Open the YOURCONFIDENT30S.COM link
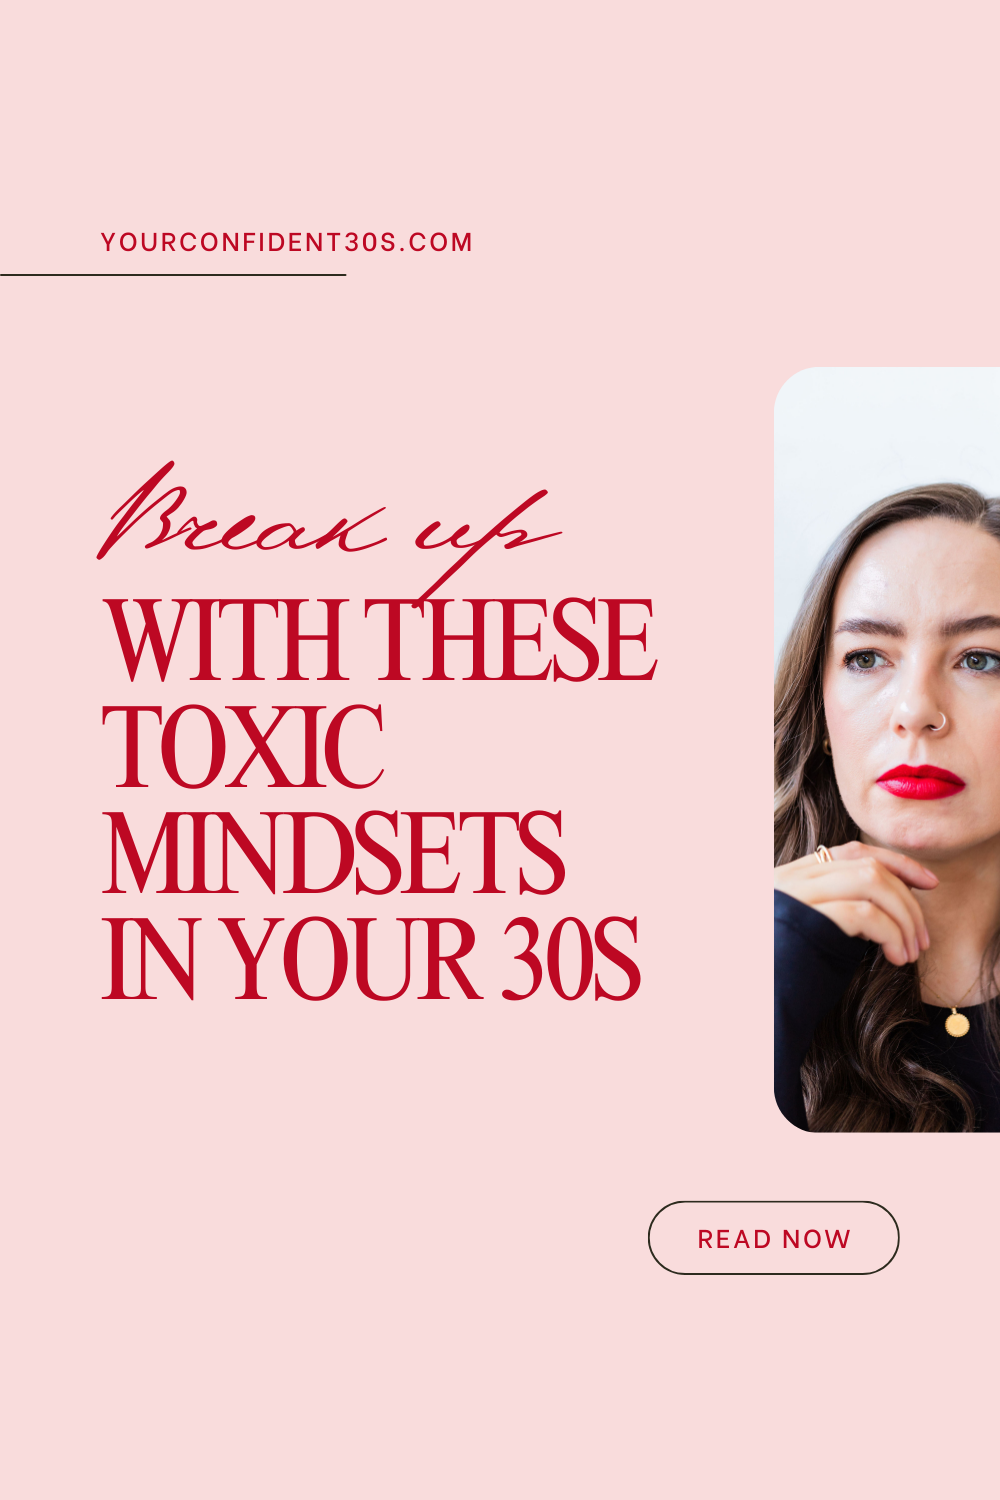 point(287,243)
